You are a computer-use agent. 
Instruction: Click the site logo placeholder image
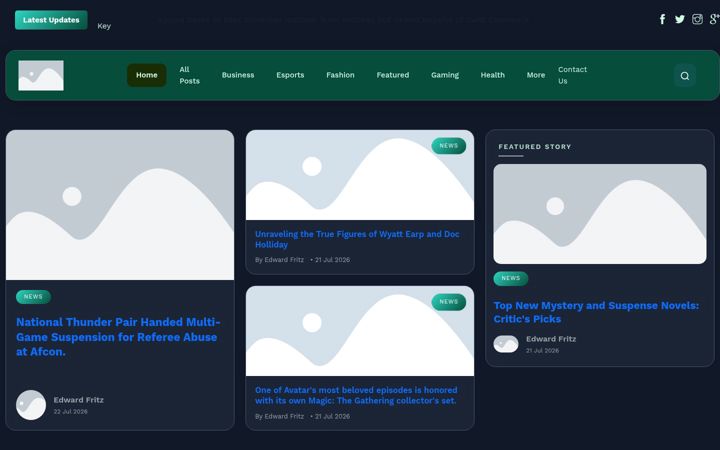[x=41, y=75]
